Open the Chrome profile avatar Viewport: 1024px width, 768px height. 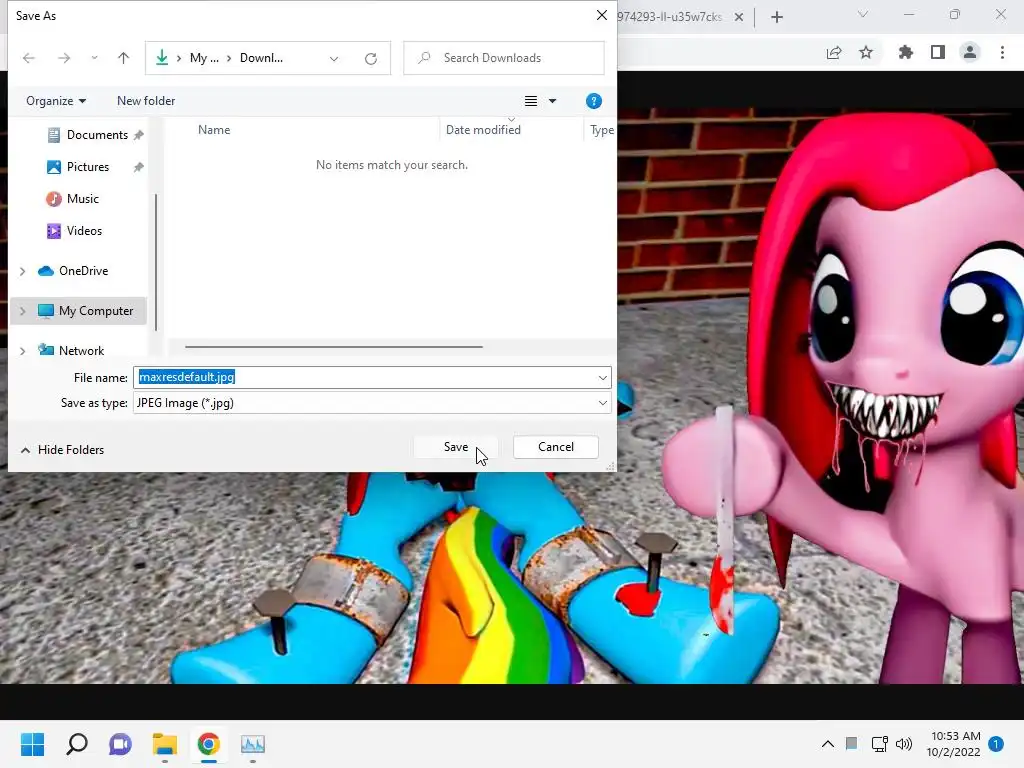[x=970, y=52]
